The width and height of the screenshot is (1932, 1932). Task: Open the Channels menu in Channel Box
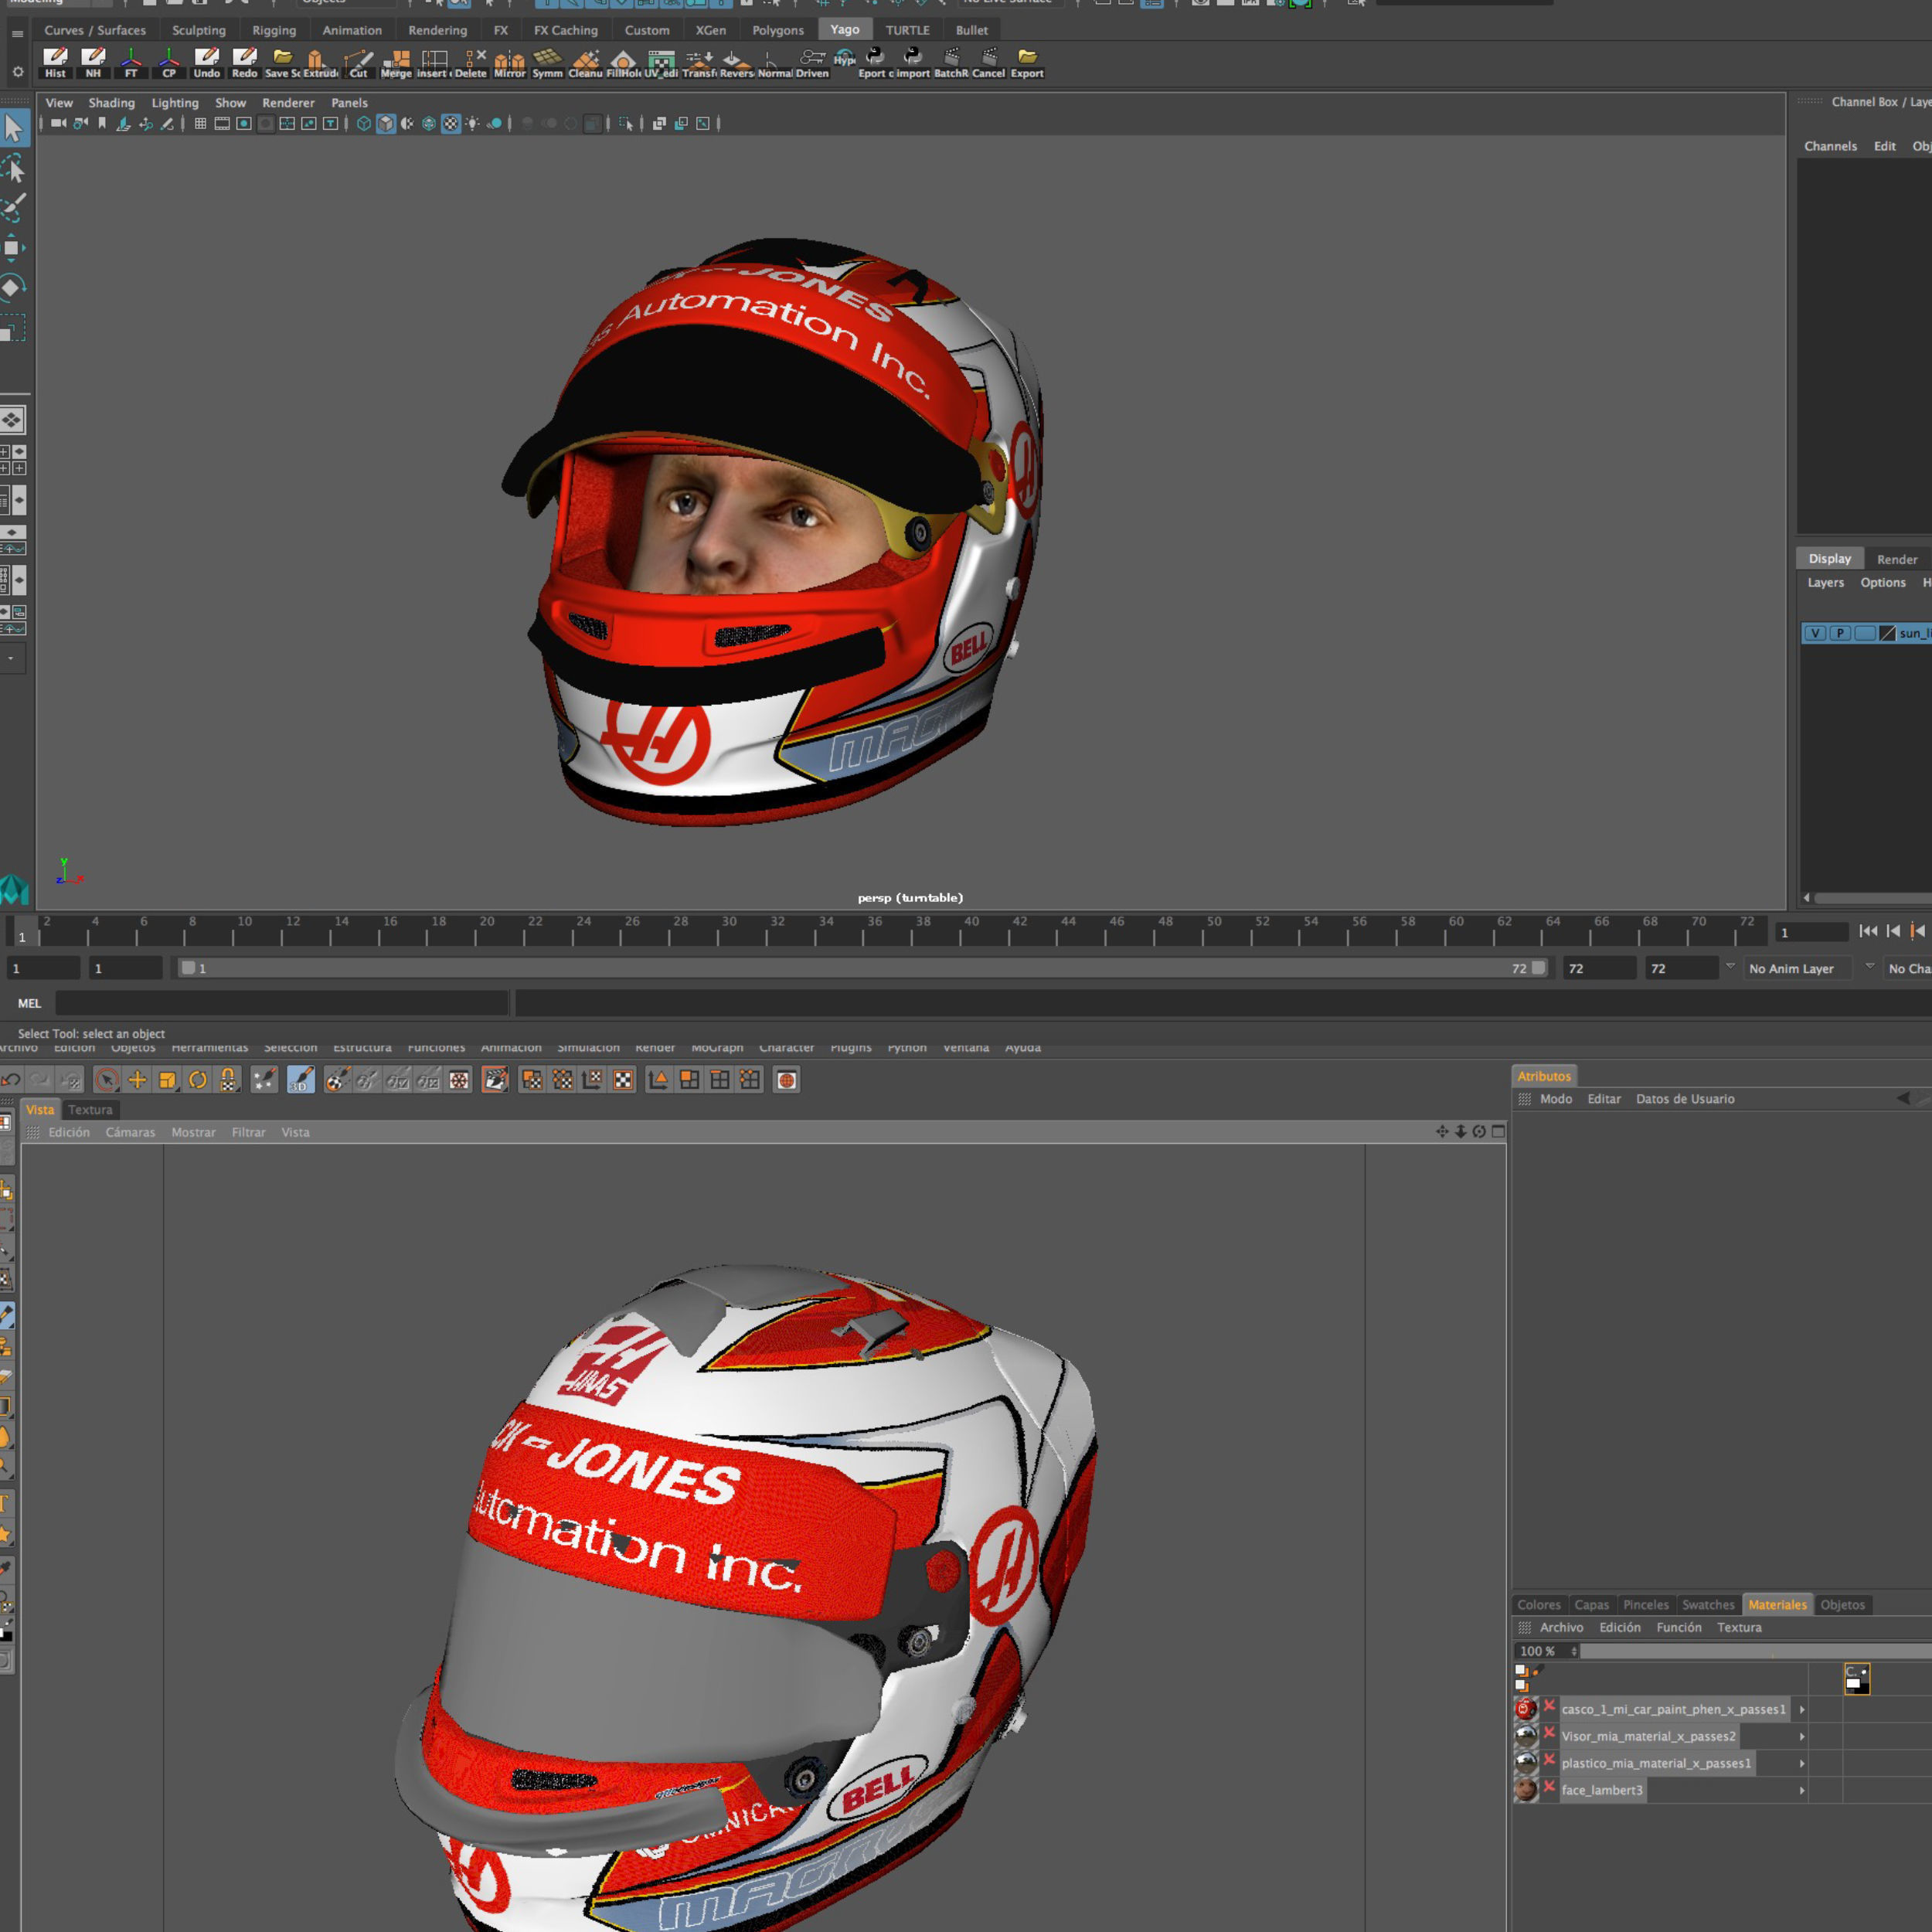coord(1830,146)
